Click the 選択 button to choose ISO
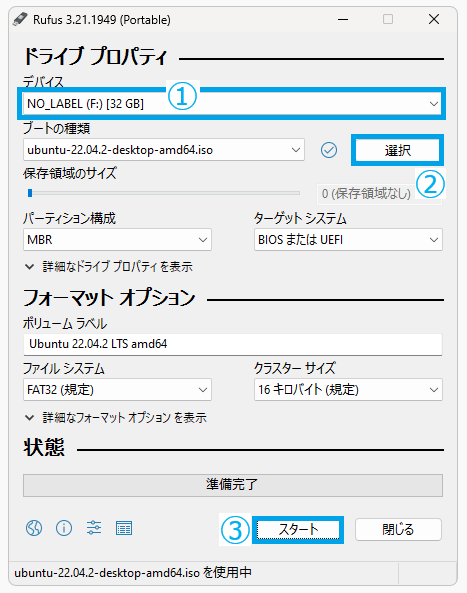The height and width of the screenshot is (593, 467). 397,150
